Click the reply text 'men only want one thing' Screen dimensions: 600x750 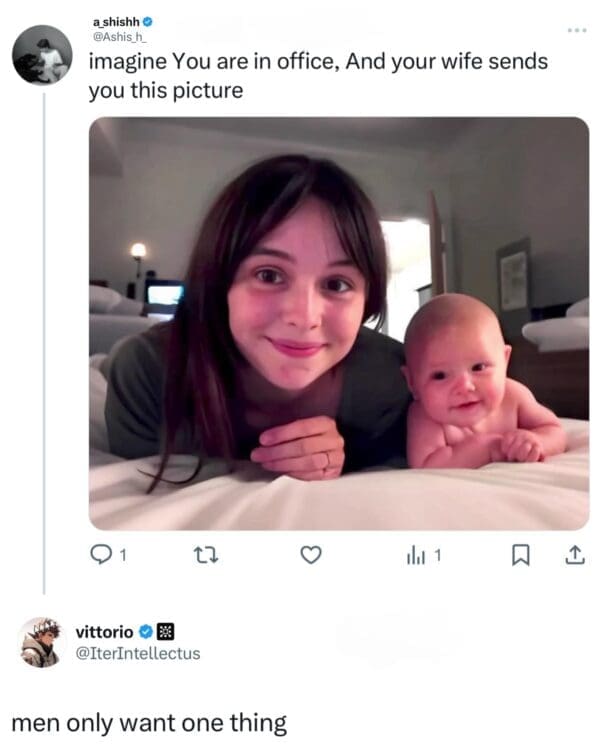148,723
